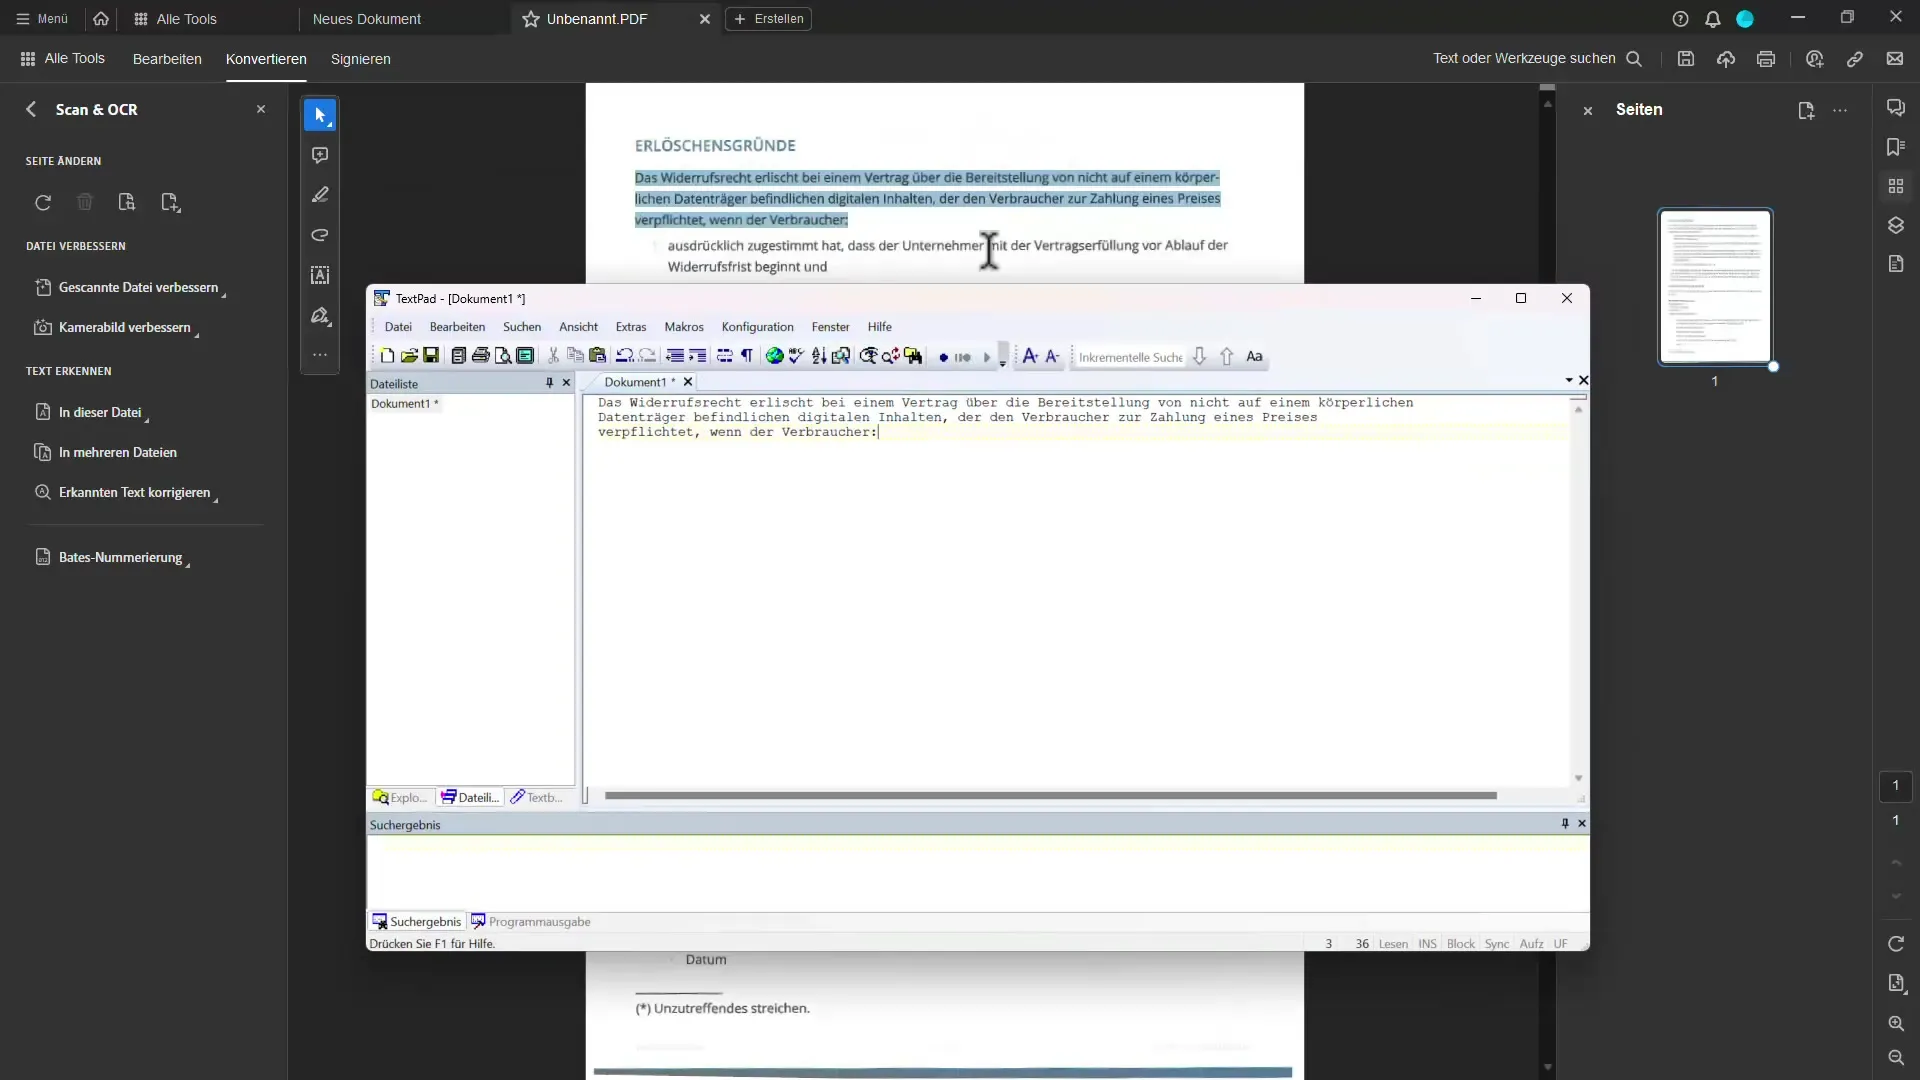Select the Scan & OCR rotate tool icon
Screen dimensions: 1920x1080
point(44,202)
